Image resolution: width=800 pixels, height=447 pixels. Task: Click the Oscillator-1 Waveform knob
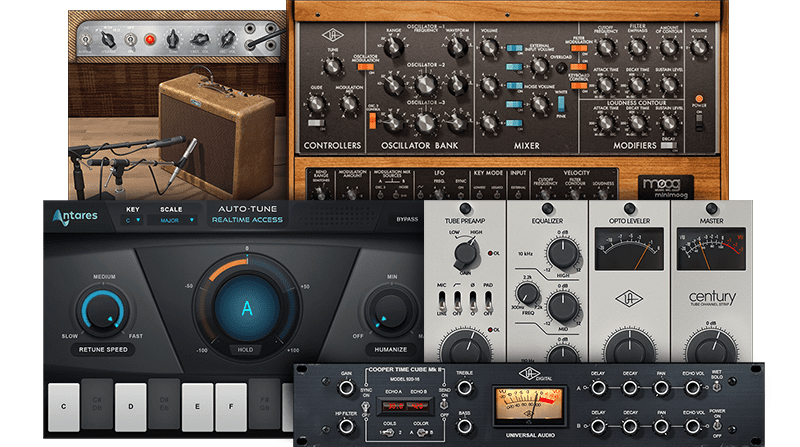(x=457, y=47)
